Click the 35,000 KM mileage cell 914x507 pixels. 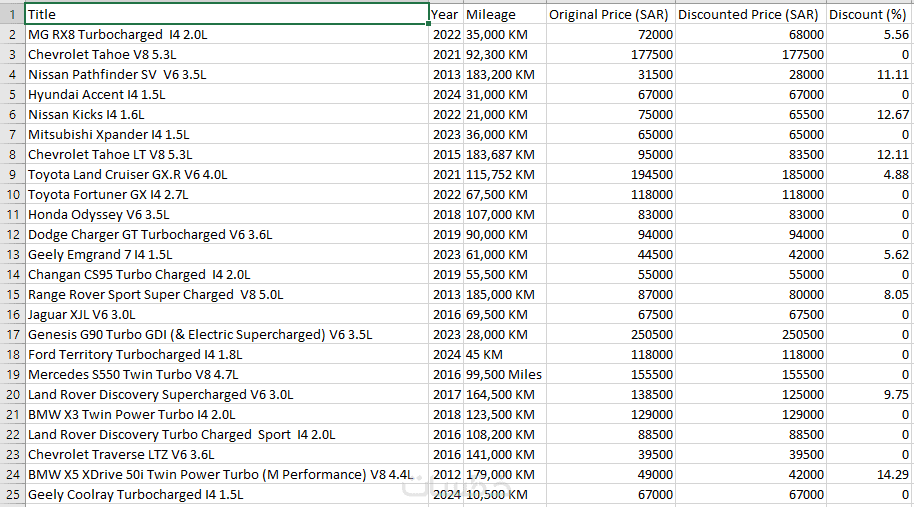(505, 34)
